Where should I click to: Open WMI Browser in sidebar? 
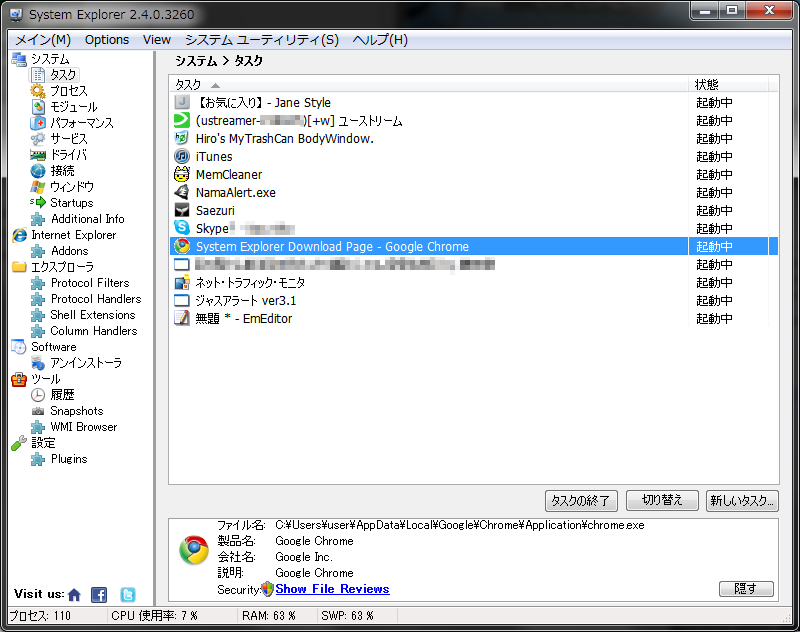point(84,427)
